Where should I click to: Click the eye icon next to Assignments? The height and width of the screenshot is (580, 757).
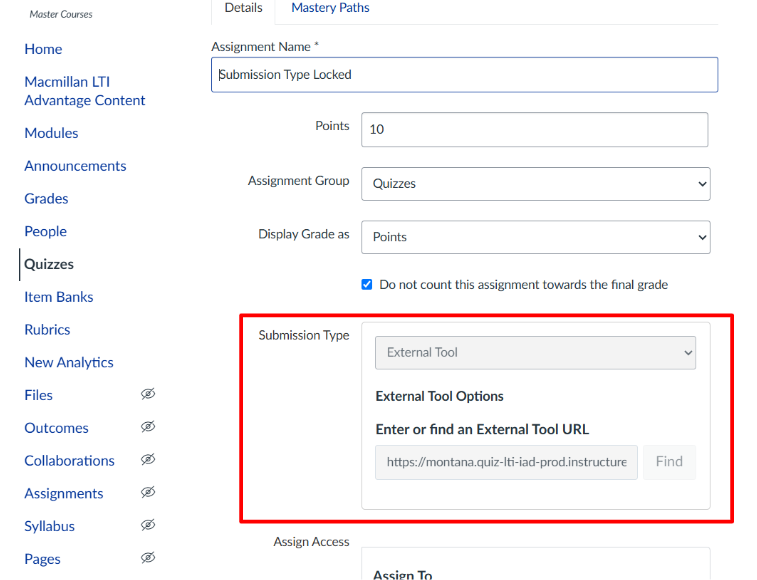[x=148, y=493]
